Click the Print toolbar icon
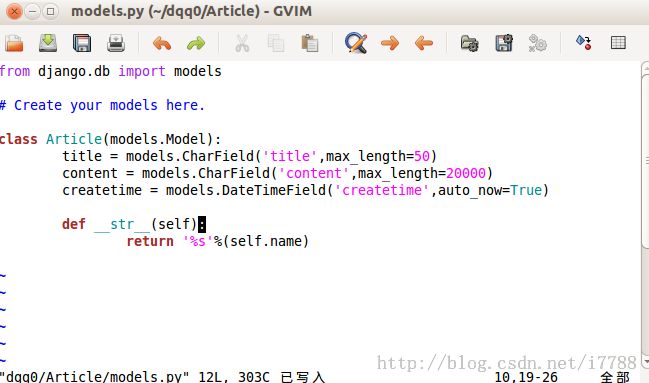The height and width of the screenshot is (383, 649). pos(116,43)
